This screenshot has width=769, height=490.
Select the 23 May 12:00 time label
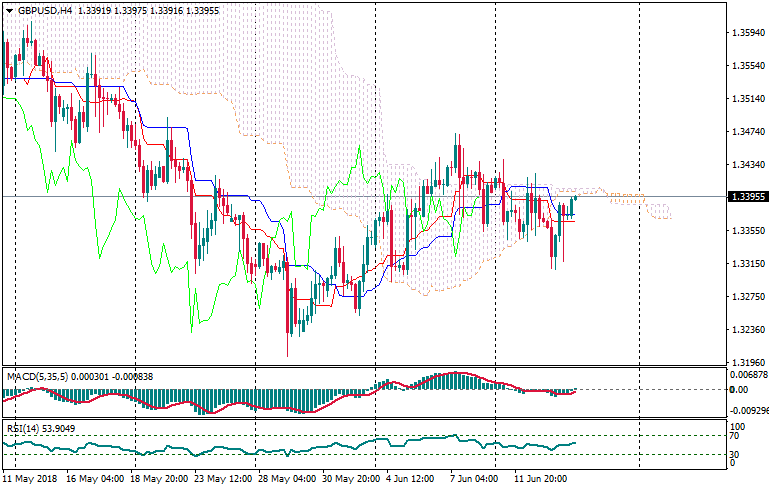[222, 479]
